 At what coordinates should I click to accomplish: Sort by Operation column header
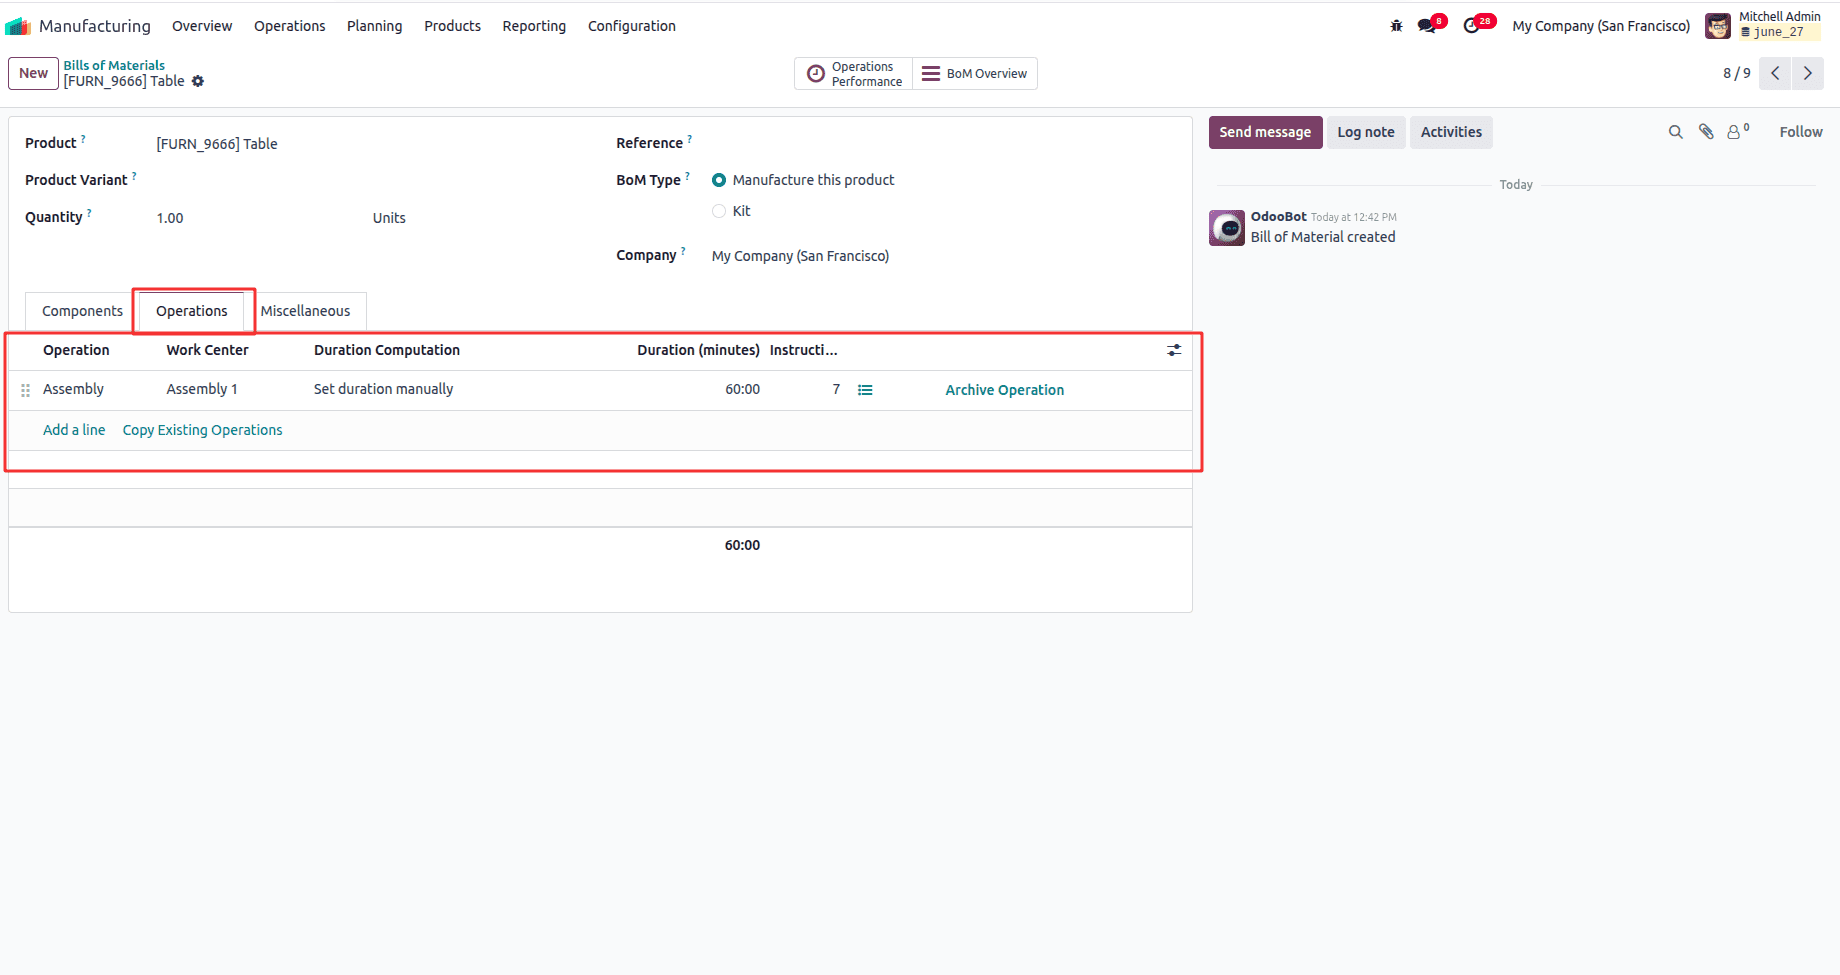(x=76, y=350)
